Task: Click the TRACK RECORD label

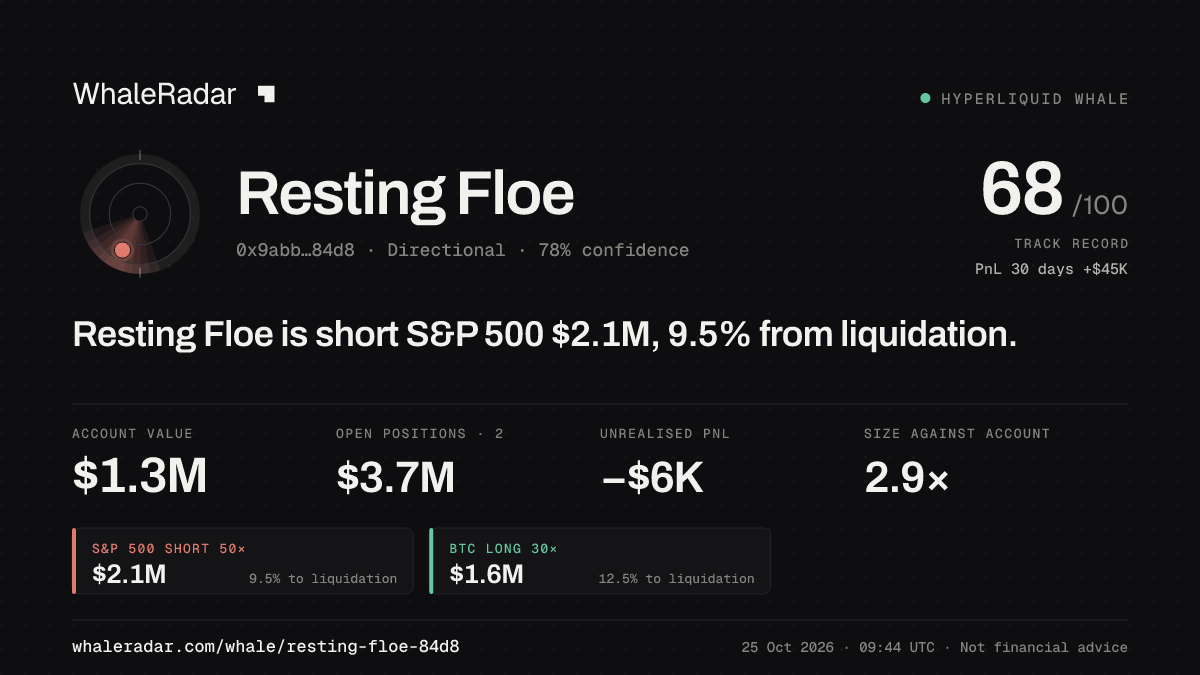Action: [x=1071, y=244]
